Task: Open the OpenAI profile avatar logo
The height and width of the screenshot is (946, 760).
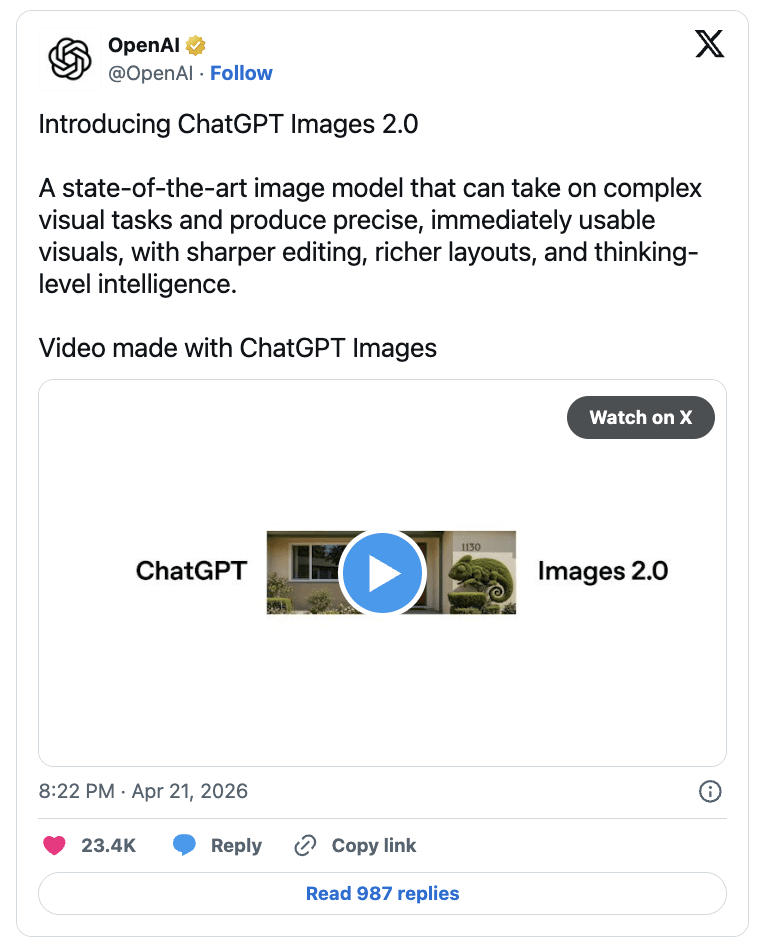Action: pyautogui.click(x=70, y=59)
